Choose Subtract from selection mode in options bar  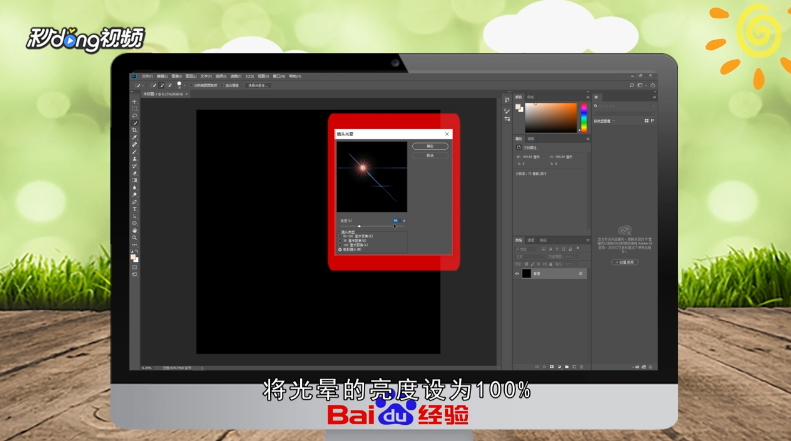(170, 85)
